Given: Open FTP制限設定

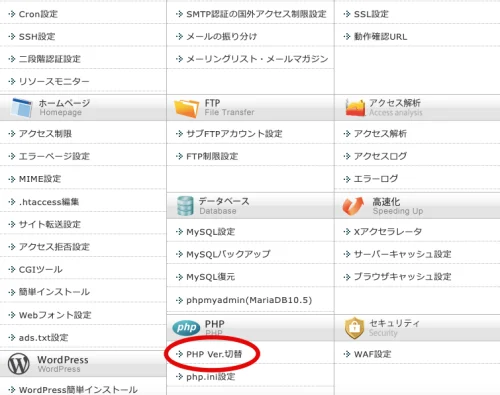Looking at the screenshot, I should (x=212, y=156).
